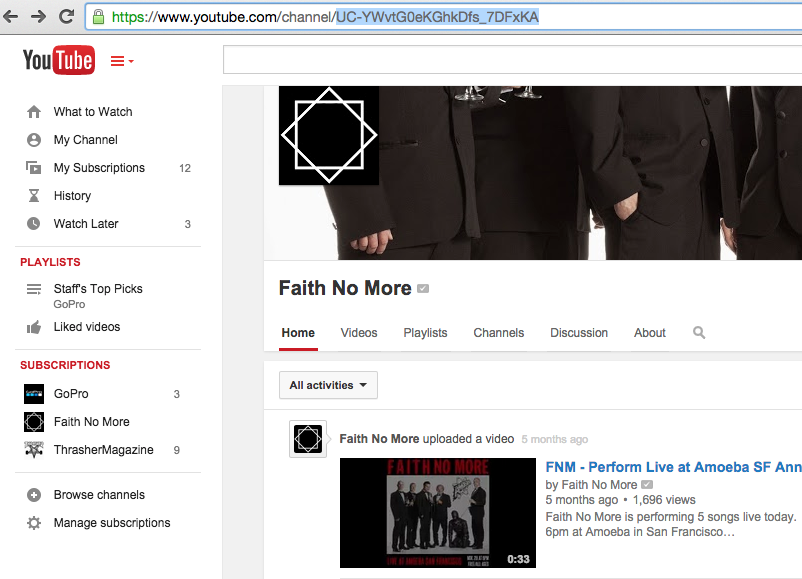This screenshot has width=802, height=579.
Task: Click the Watch Later clock icon
Action: point(34,224)
